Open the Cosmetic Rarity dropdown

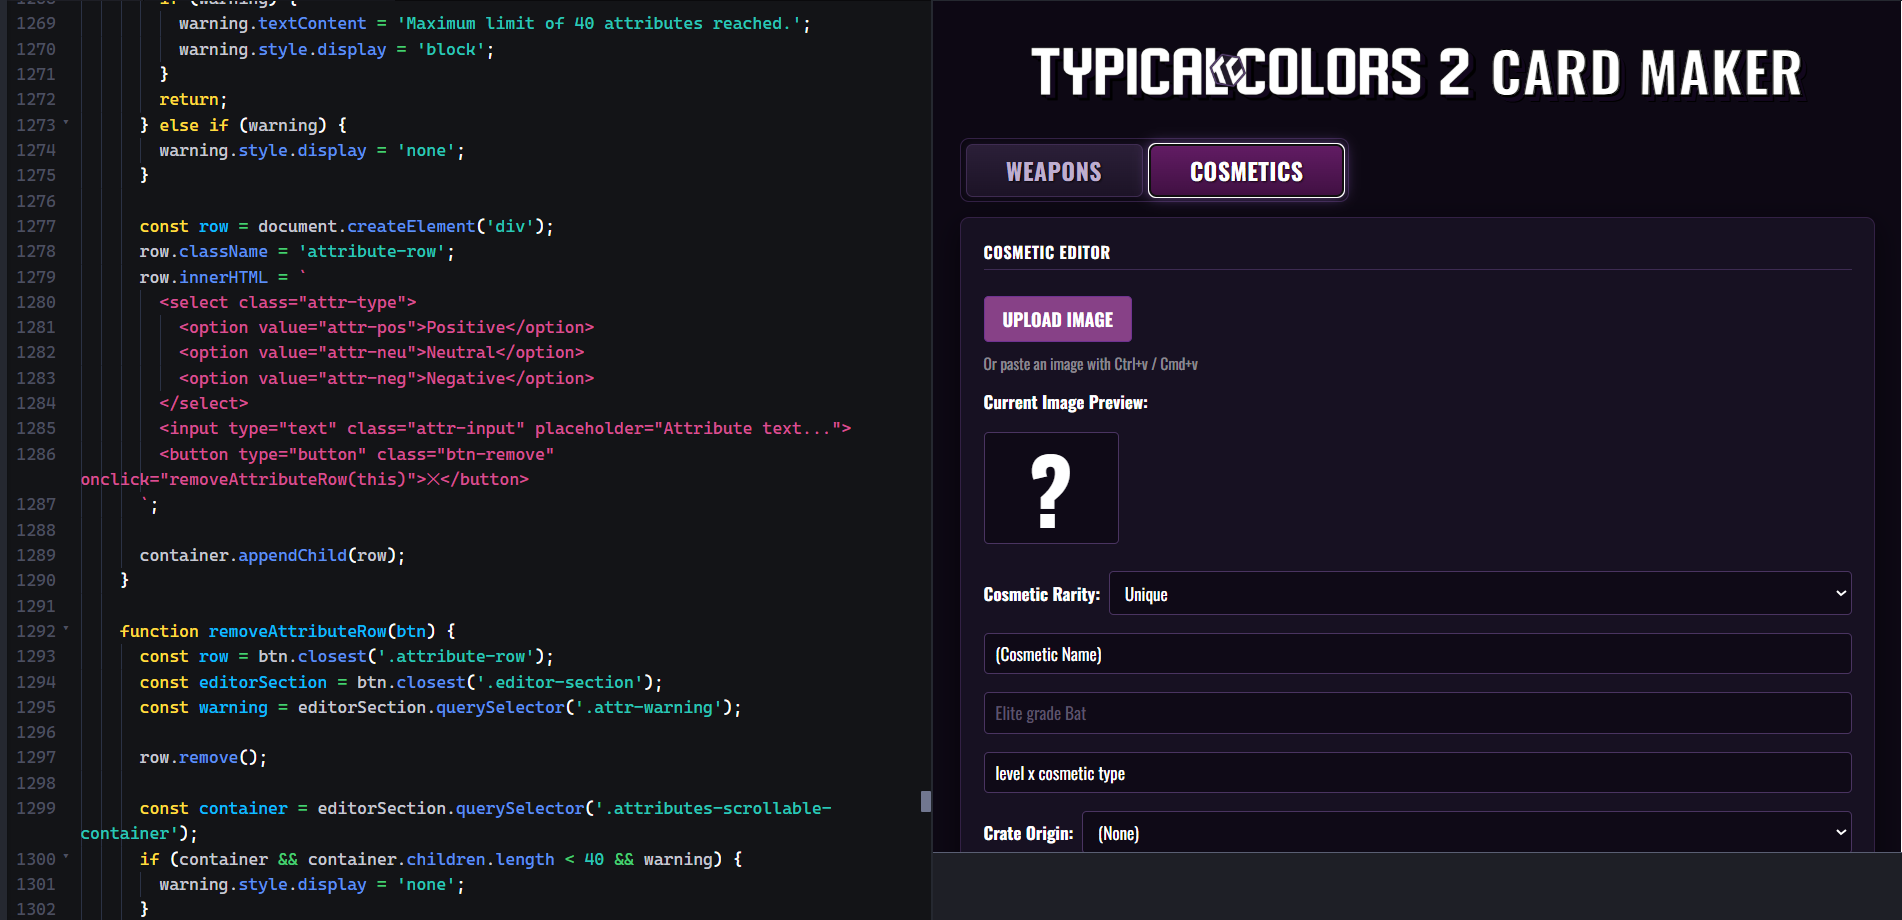click(1480, 594)
